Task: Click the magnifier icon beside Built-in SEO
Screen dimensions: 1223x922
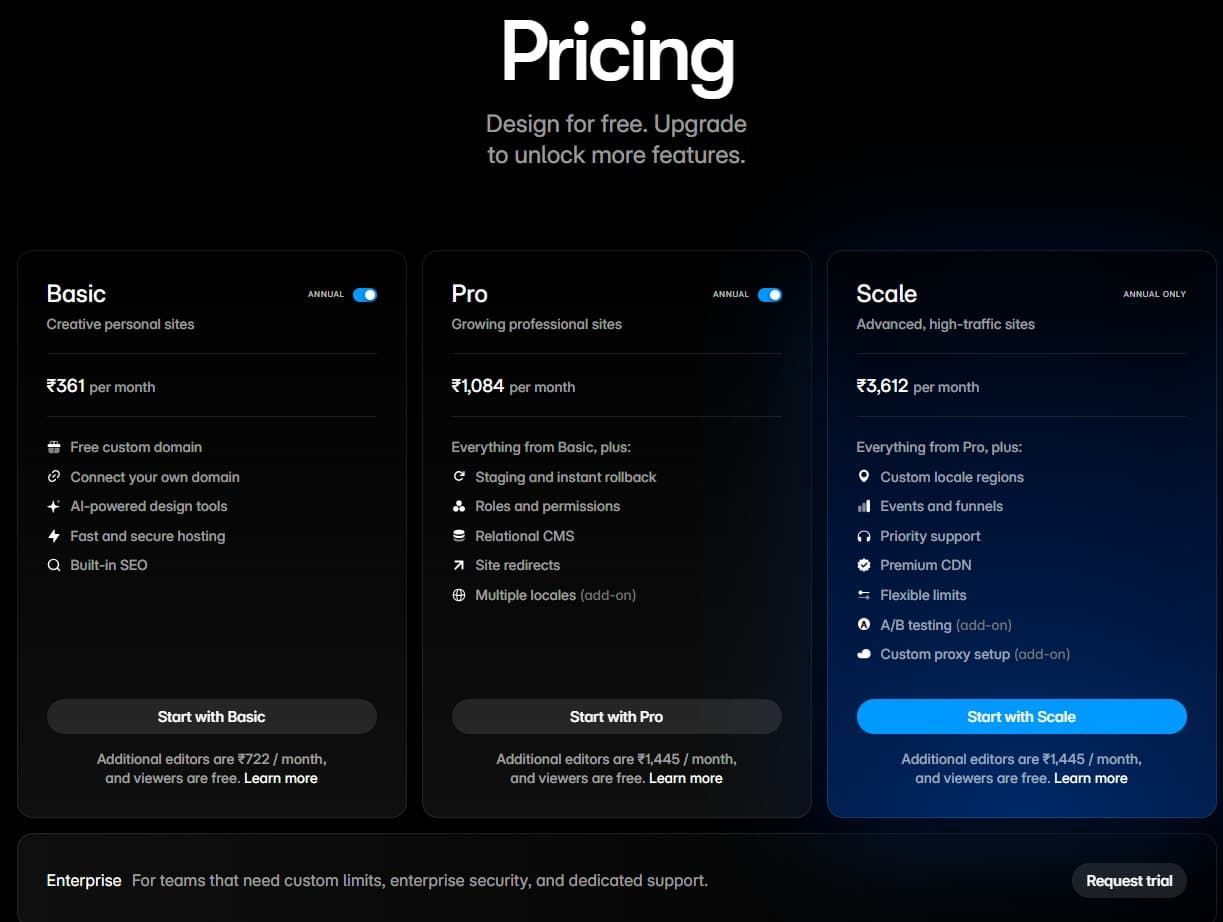Action: [54, 565]
